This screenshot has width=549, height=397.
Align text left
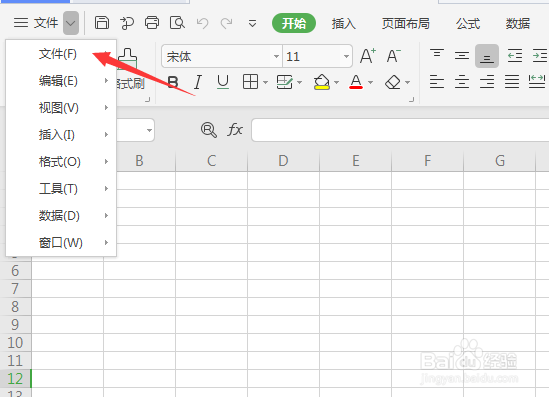[x=437, y=82]
